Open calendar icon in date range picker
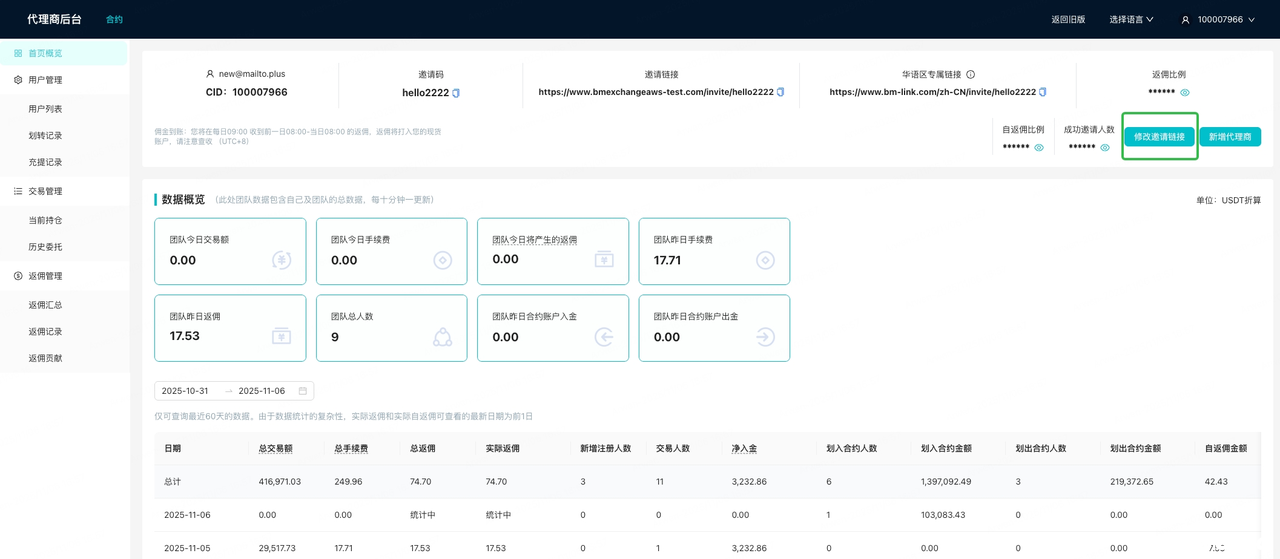The image size is (1280, 559). coord(303,391)
